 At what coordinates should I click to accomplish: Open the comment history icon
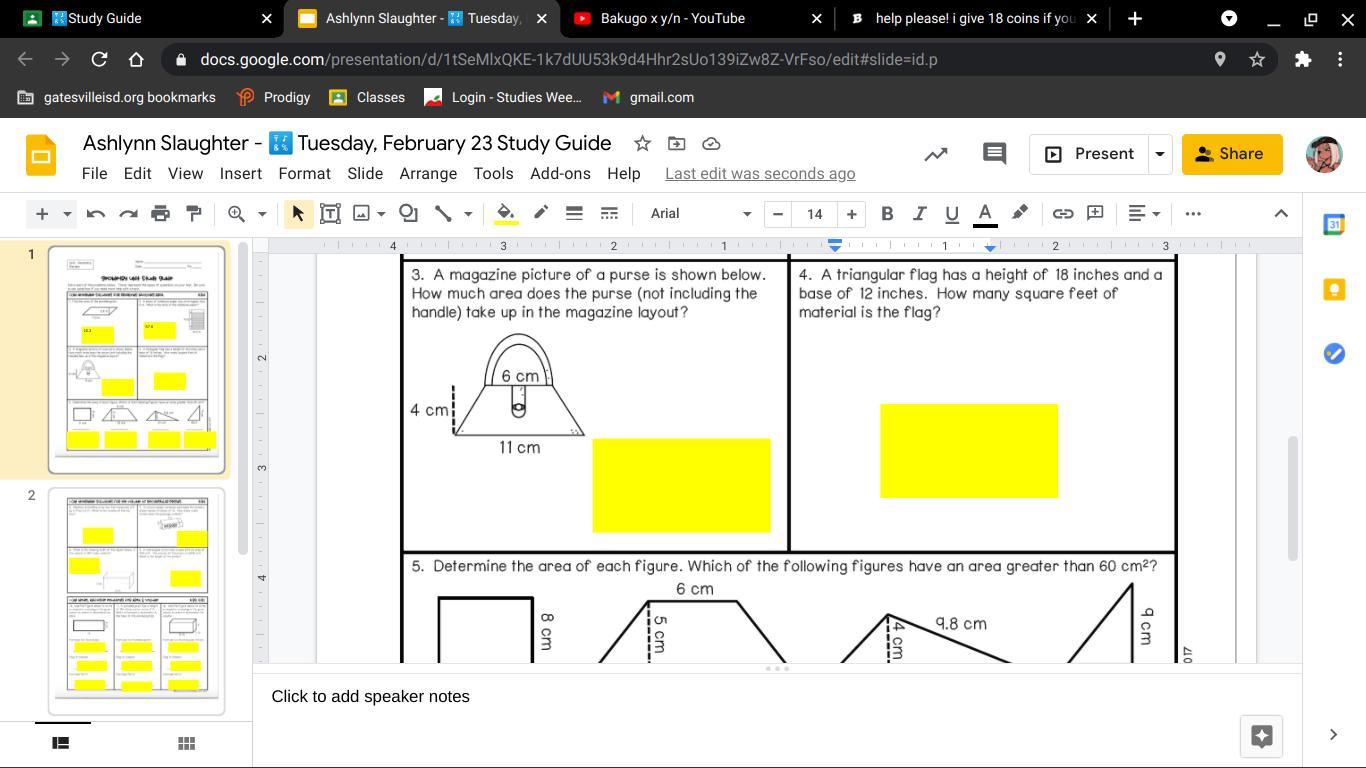coord(994,154)
